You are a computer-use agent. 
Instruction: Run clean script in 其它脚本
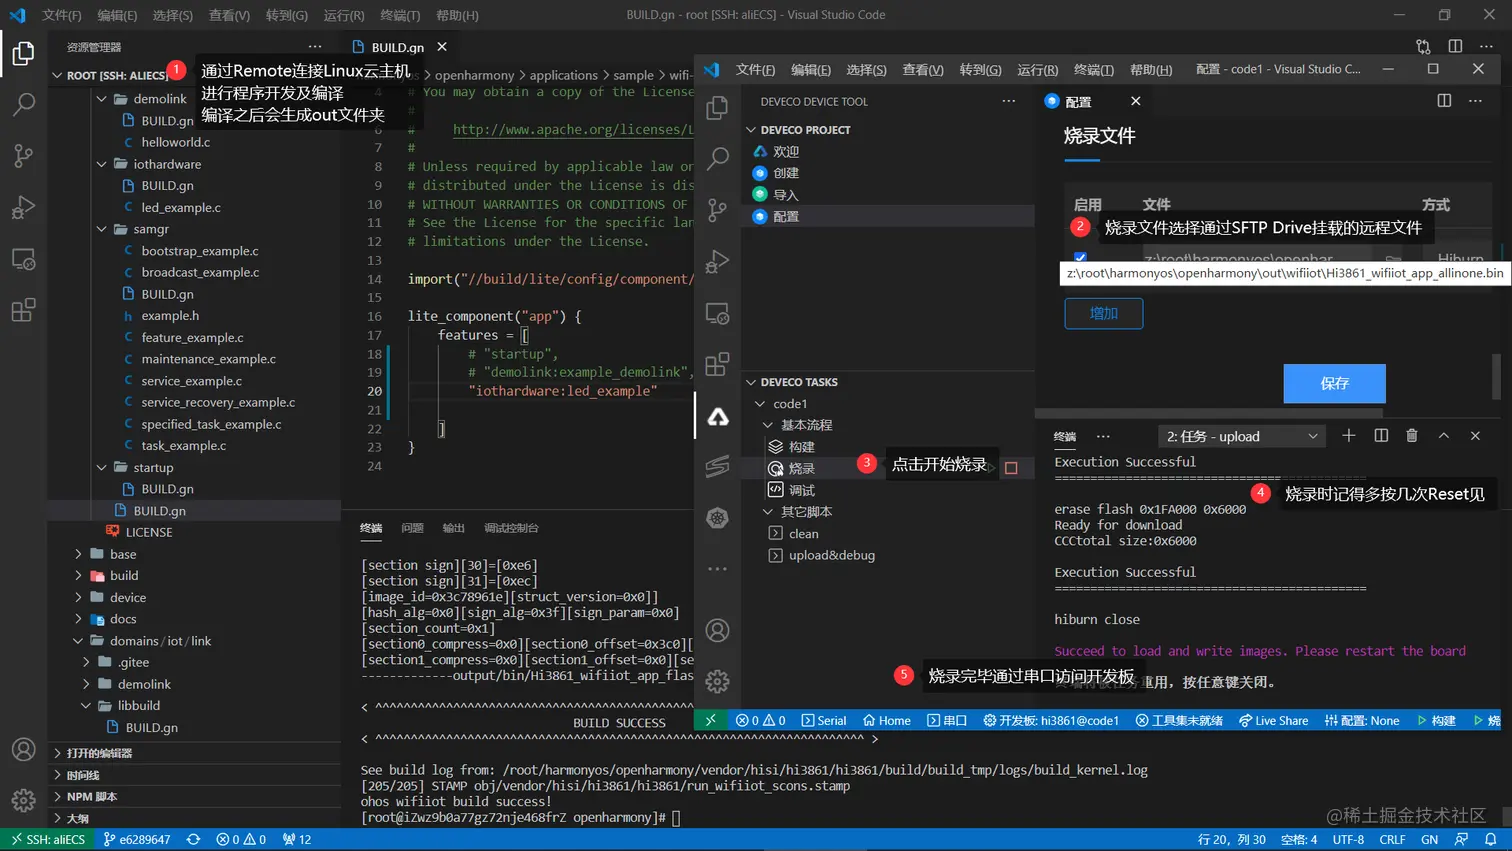(x=803, y=534)
